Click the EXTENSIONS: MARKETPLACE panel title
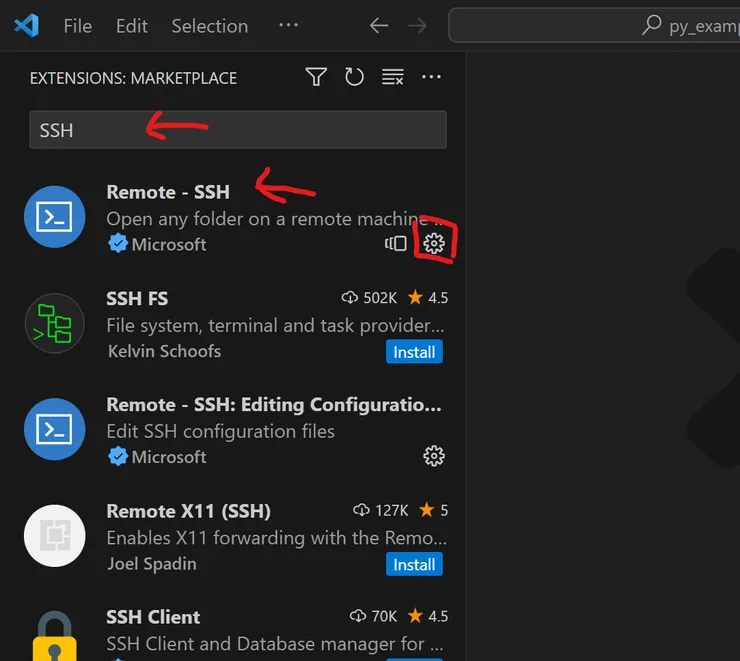740x661 pixels. tap(133, 78)
